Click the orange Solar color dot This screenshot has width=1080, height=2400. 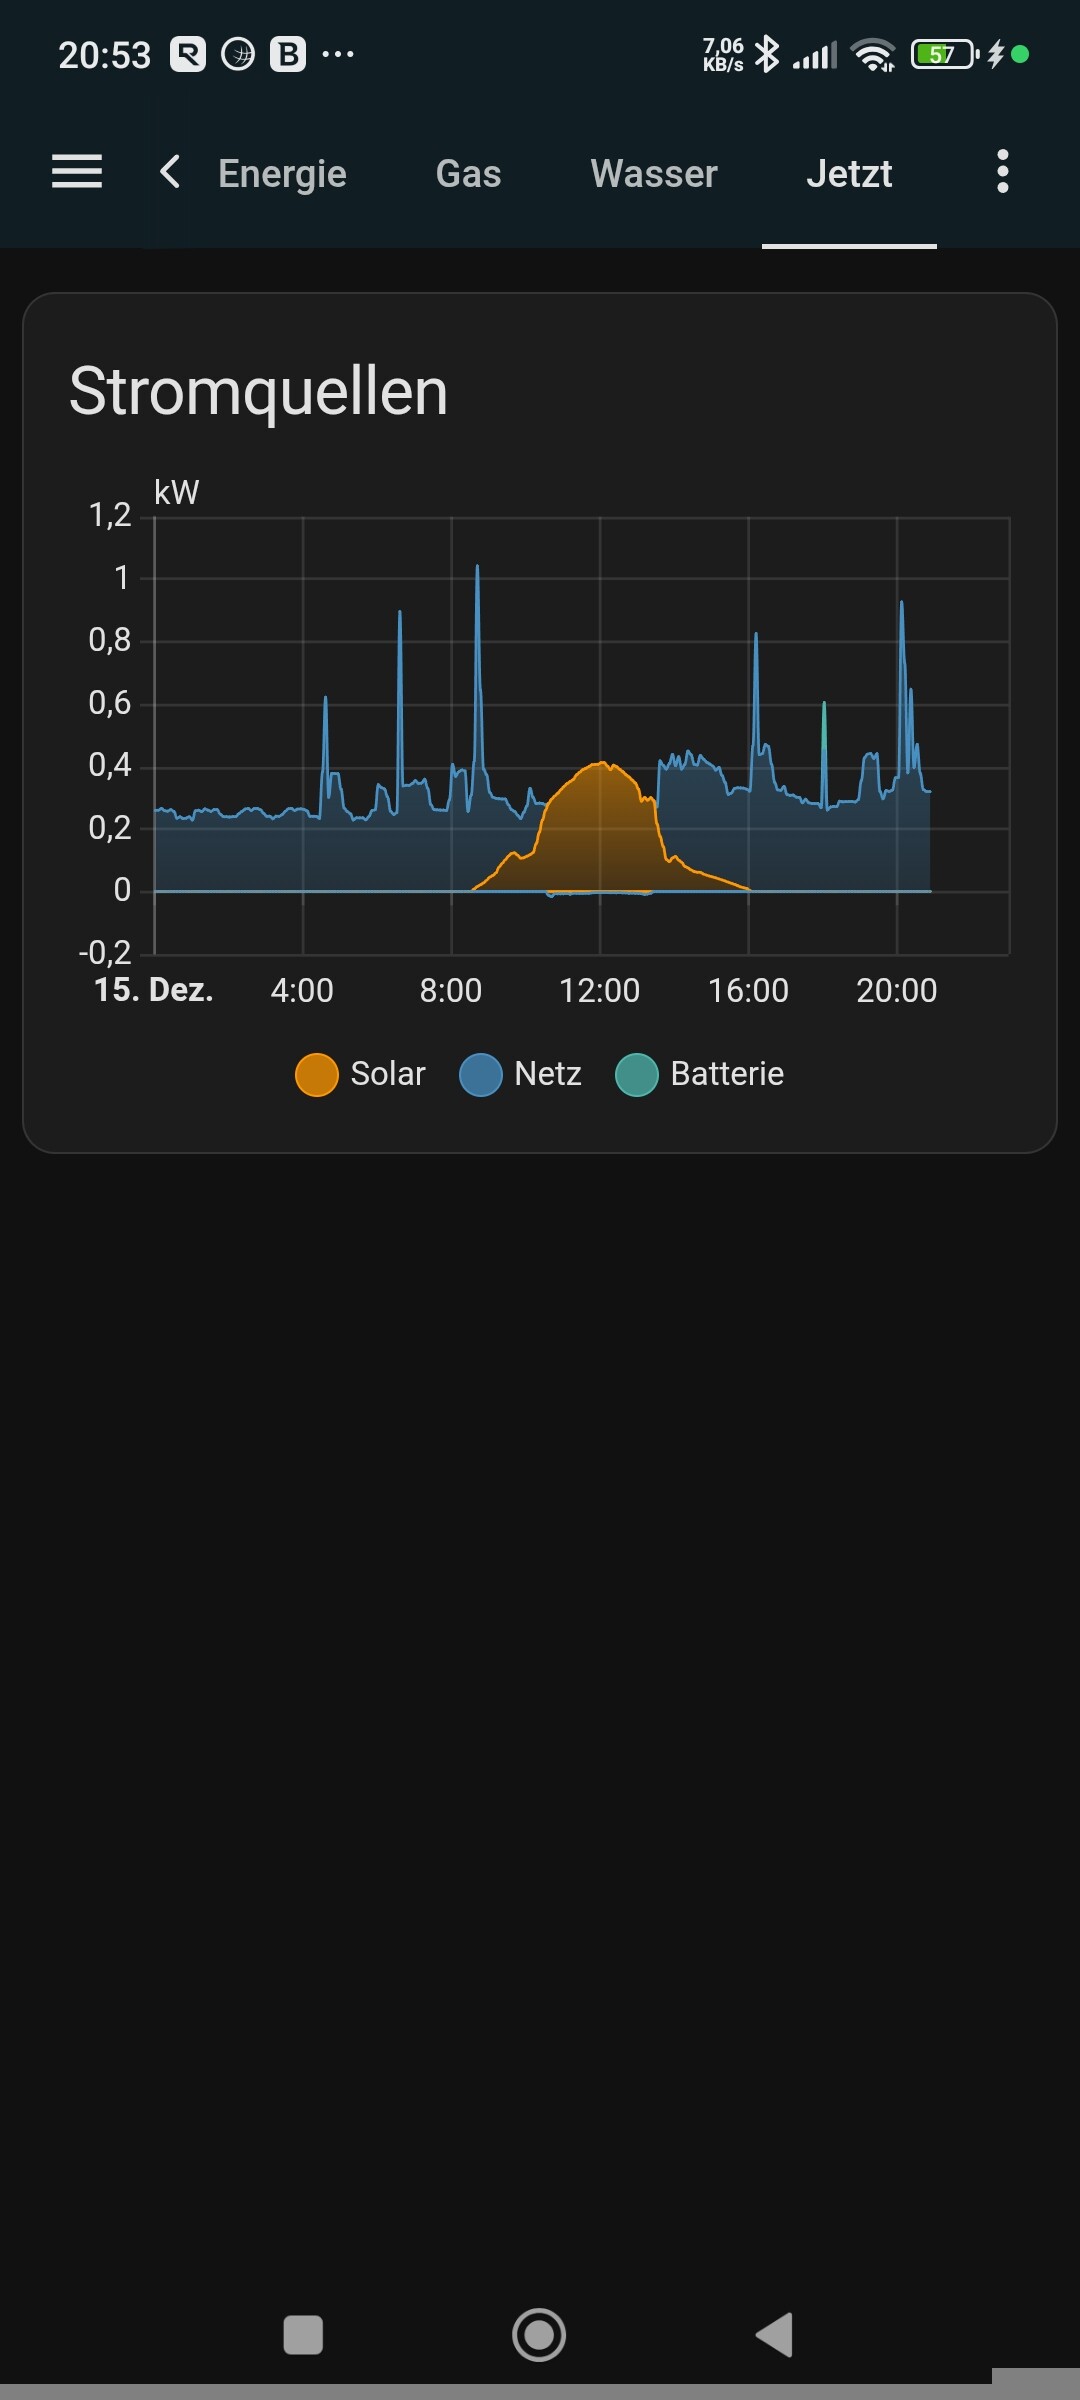click(x=317, y=1075)
